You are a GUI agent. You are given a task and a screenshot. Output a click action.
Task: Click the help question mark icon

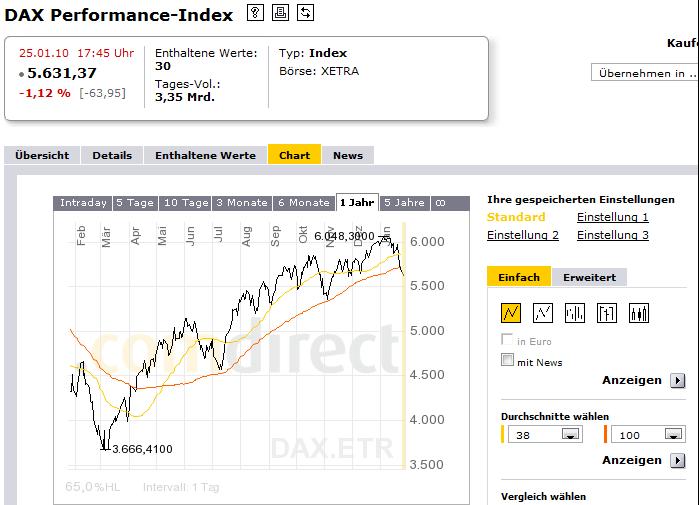[255, 12]
